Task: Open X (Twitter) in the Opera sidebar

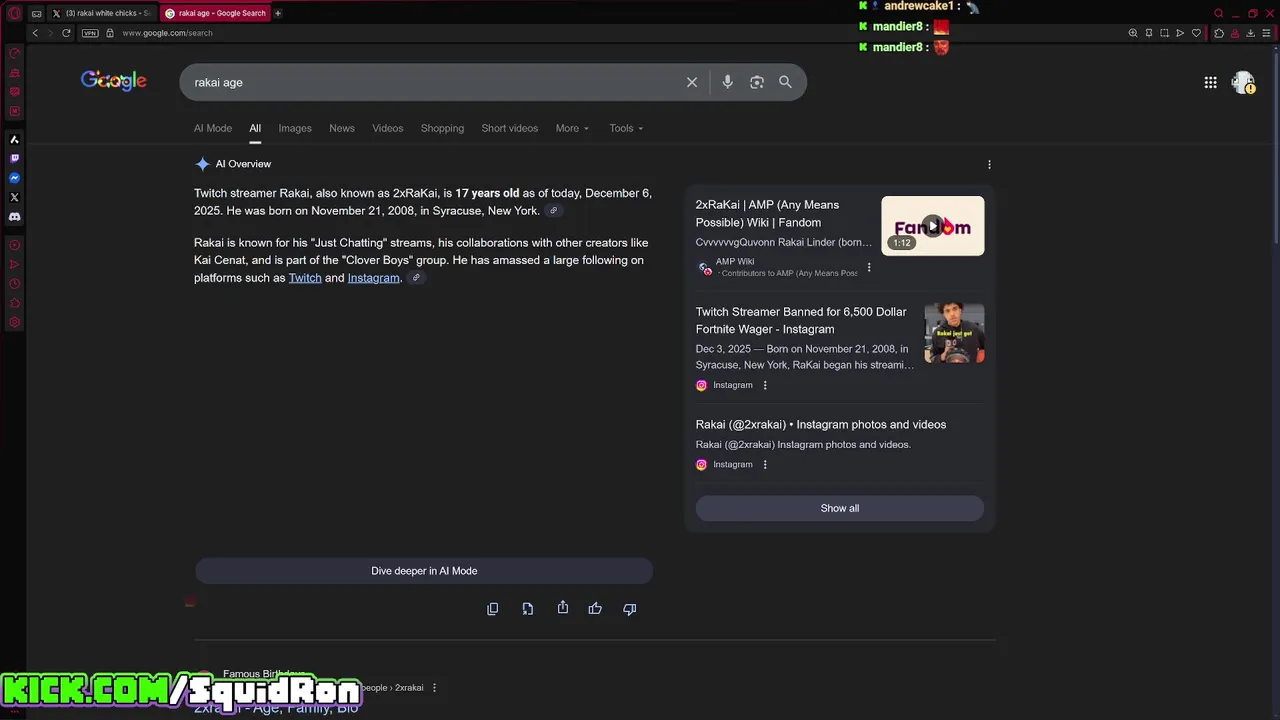Action: [x=14, y=197]
